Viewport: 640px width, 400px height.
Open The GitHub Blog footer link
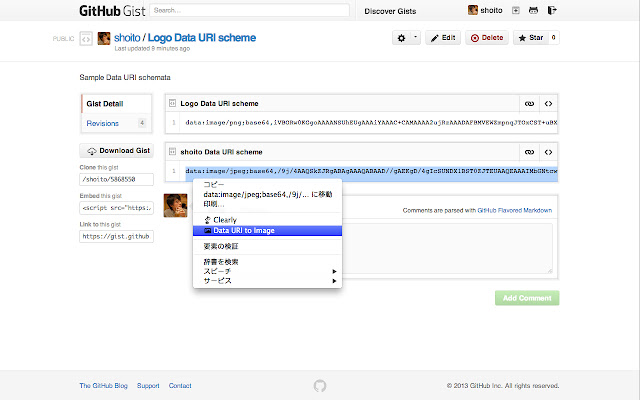(104, 386)
